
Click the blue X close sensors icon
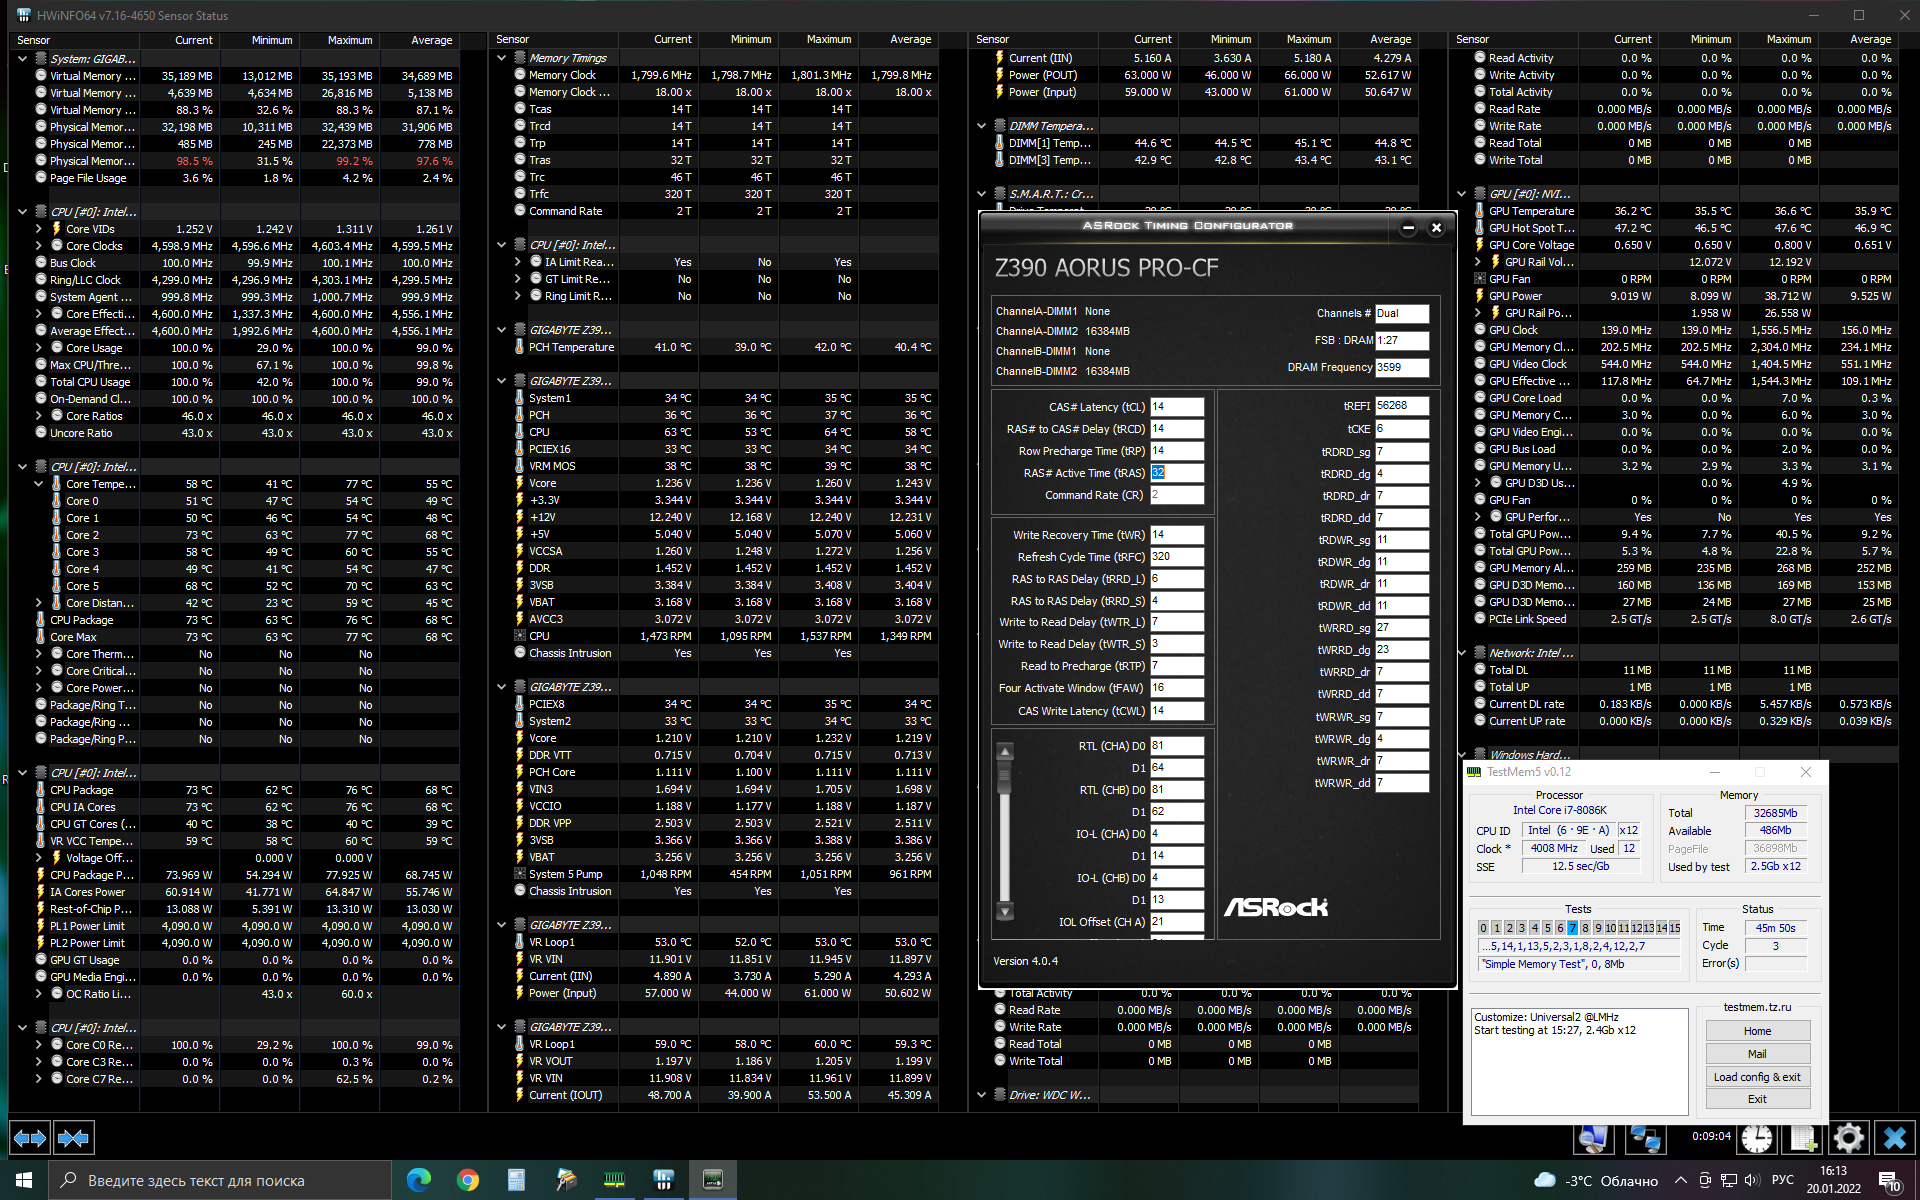click(x=1894, y=1138)
